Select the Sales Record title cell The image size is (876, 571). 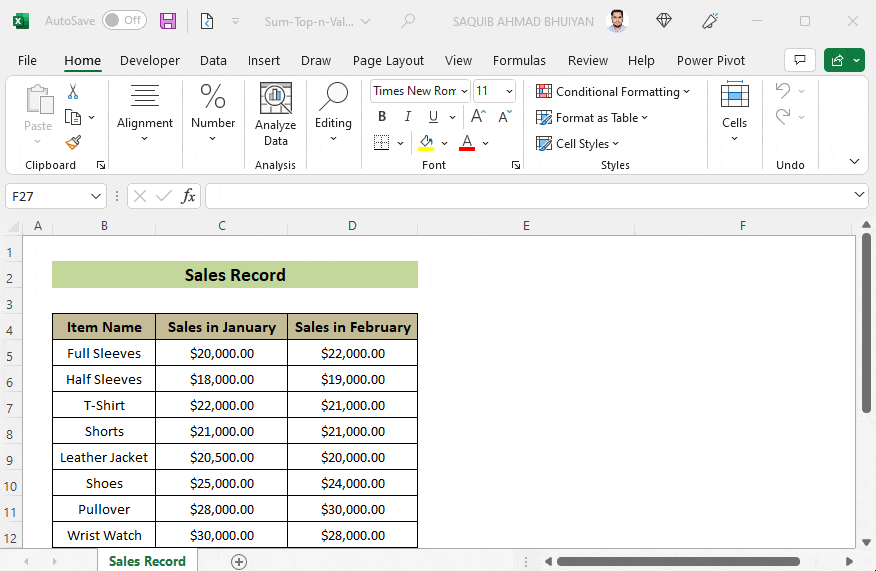(235, 275)
